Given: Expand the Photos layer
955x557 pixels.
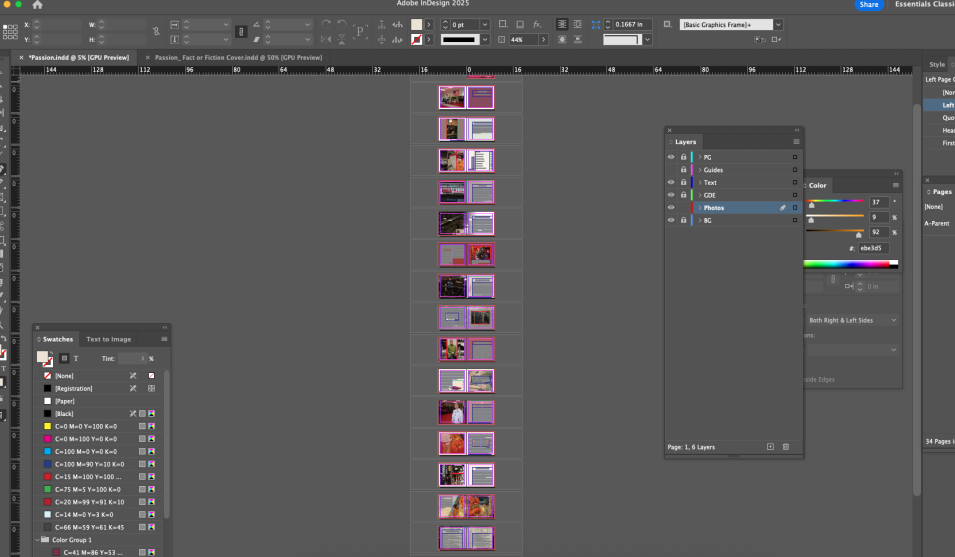Looking at the screenshot, I should coord(699,208).
